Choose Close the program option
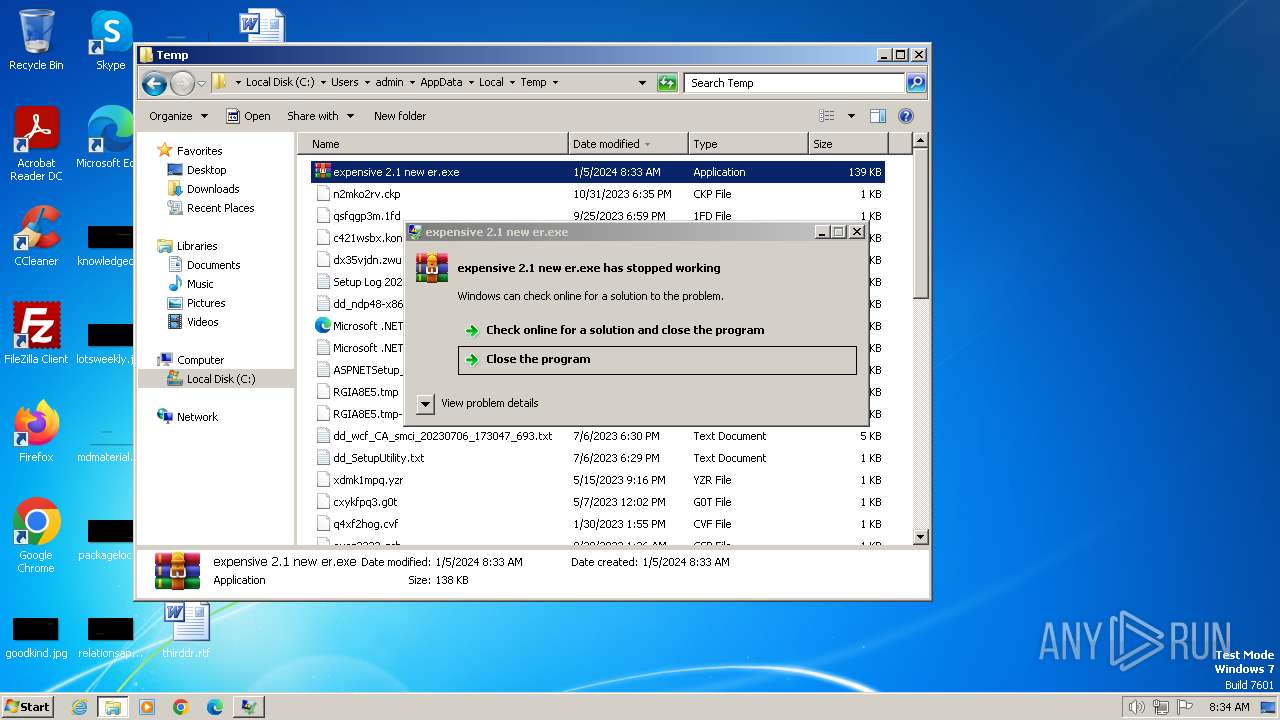 point(657,360)
